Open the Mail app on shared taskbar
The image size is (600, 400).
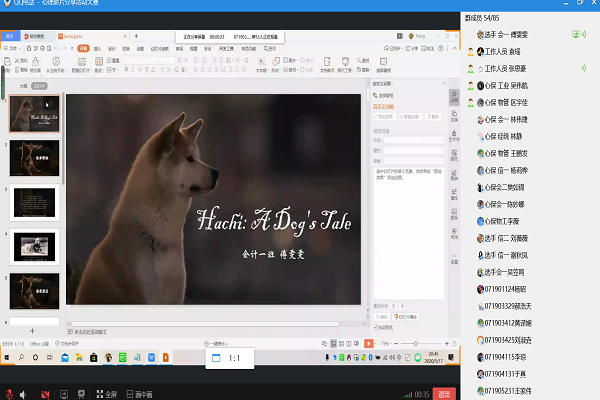pyautogui.click(x=65, y=358)
